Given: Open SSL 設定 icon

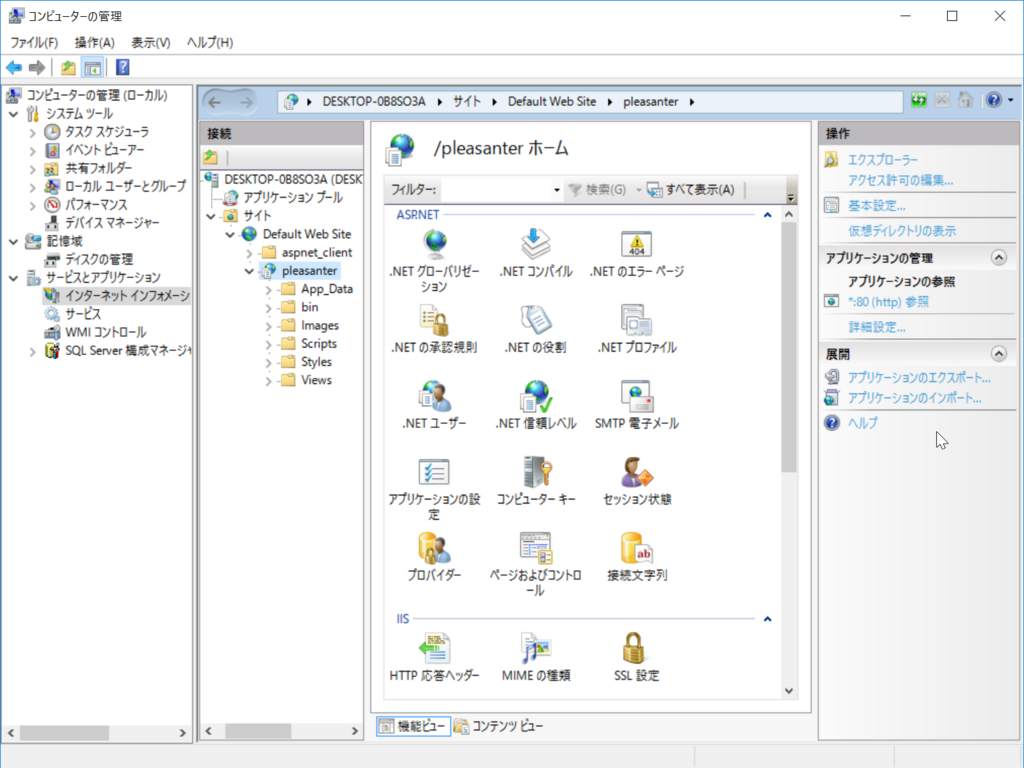Looking at the screenshot, I should tap(637, 657).
